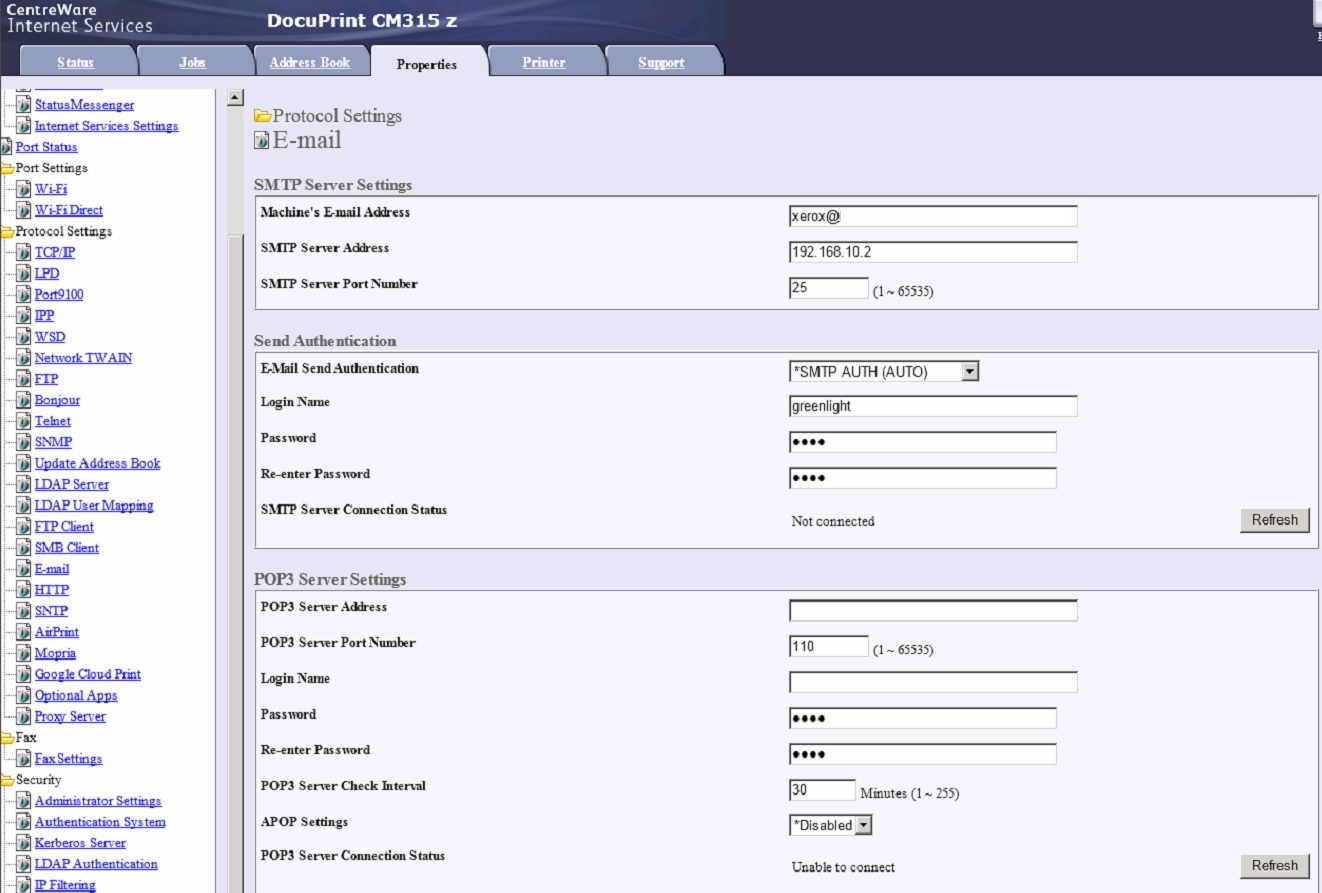
Task: Click the POP3 Password field
Action: tap(923, 718)
